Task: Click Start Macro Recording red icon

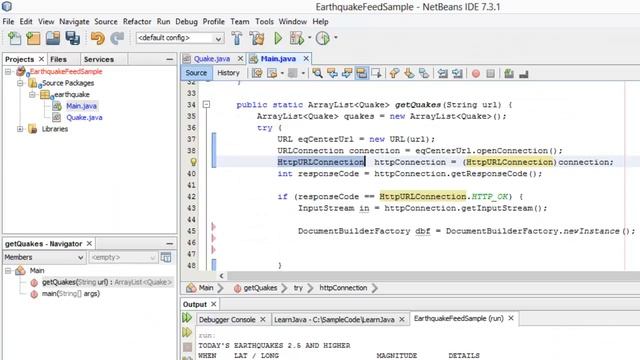Action: [x=476, y=74]
